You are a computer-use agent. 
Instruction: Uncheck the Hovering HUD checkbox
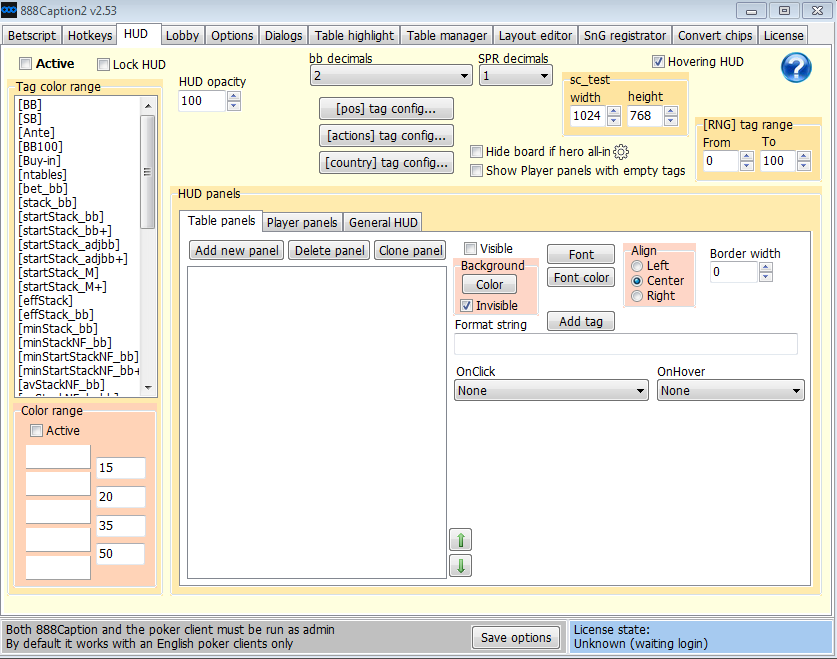coord(658,61)
